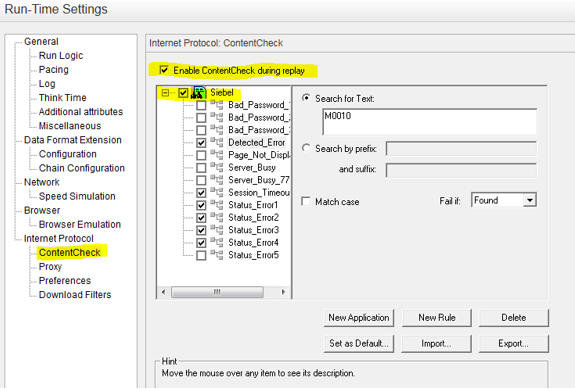Screen dimensions: 575x390
Task: Select Log in the settings tree
Action: [x=47, y=84]
